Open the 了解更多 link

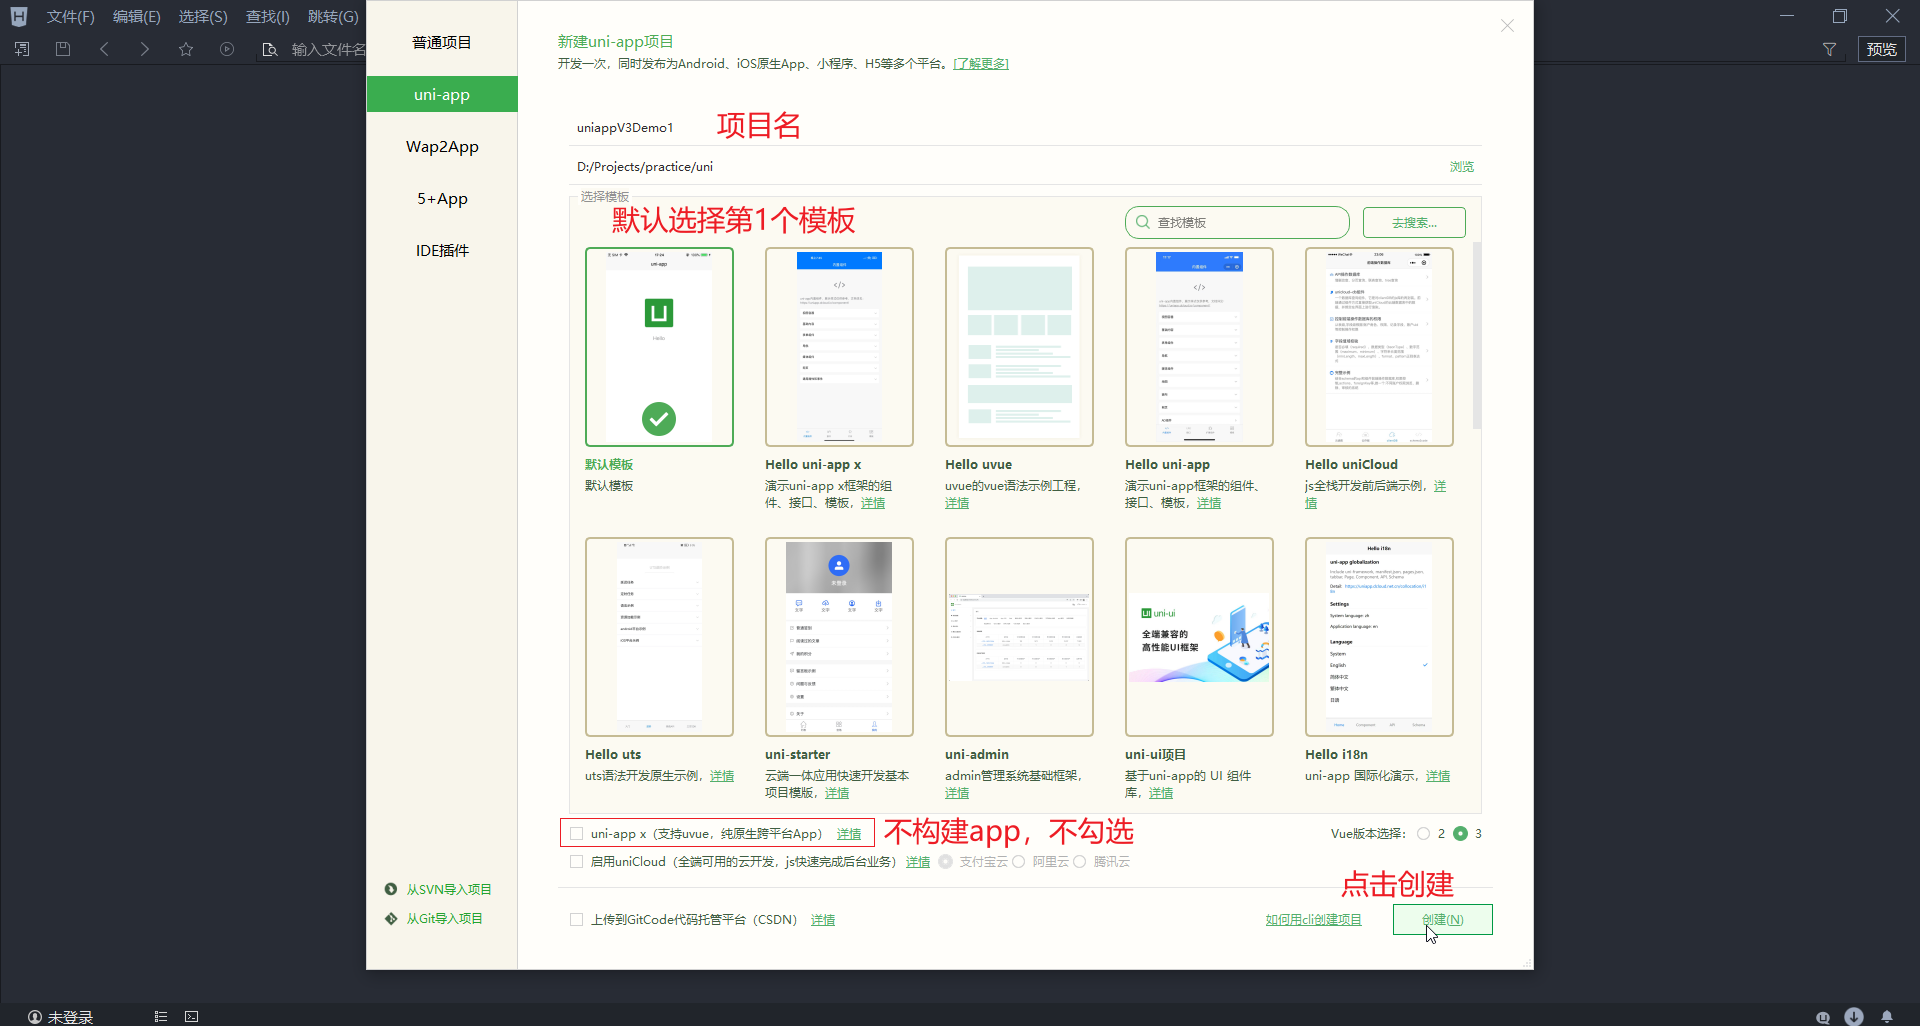click(x=981, y=63)
